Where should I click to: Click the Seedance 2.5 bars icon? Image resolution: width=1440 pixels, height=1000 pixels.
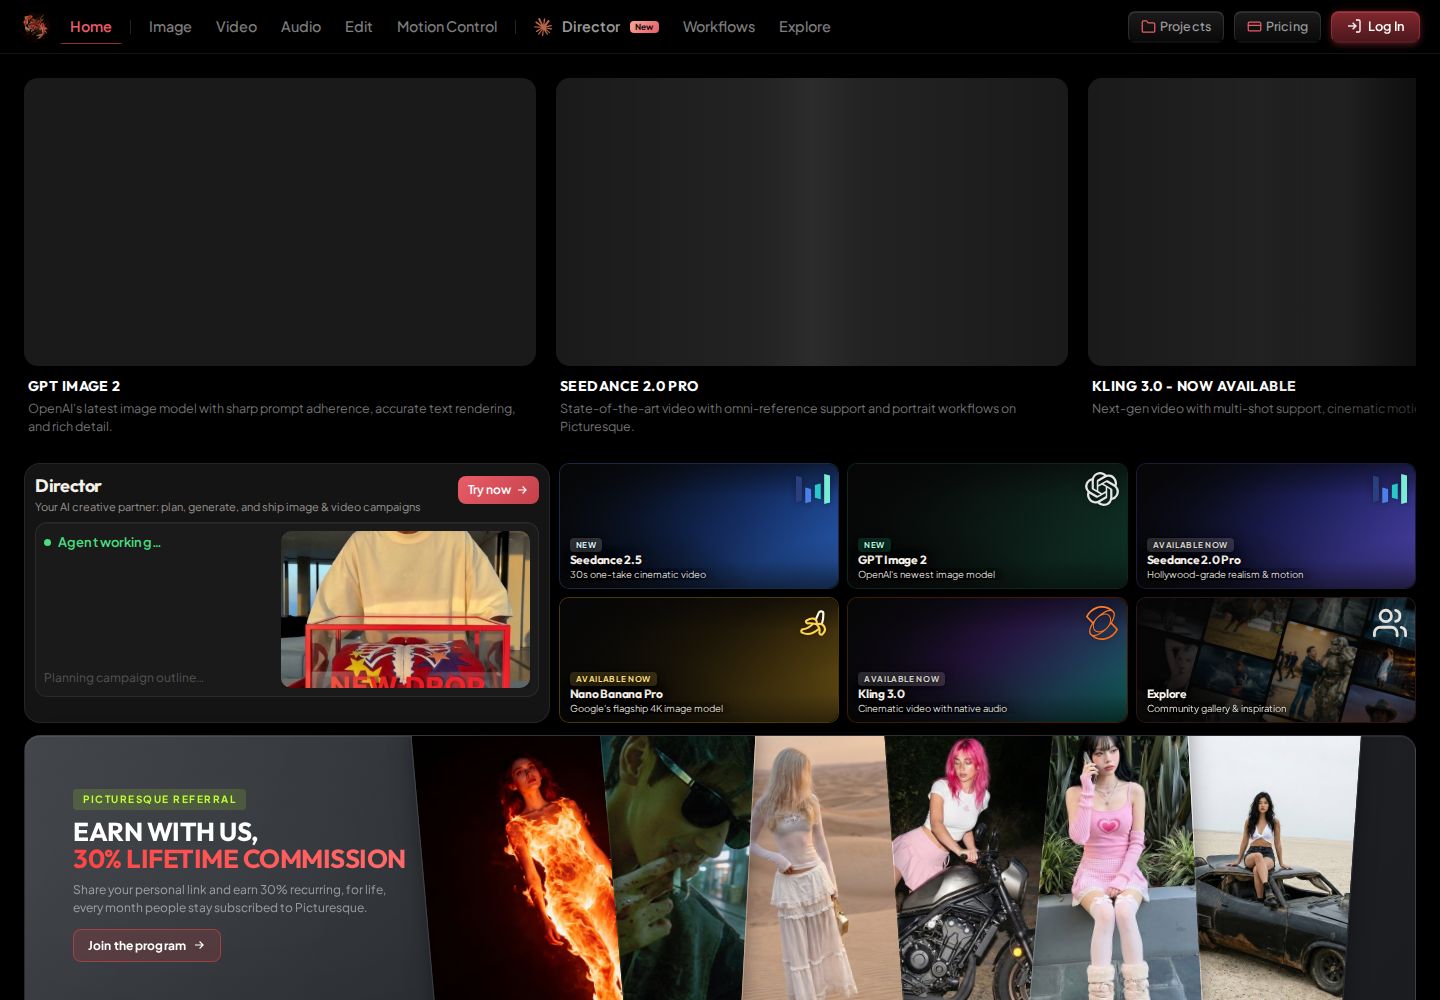813,489
